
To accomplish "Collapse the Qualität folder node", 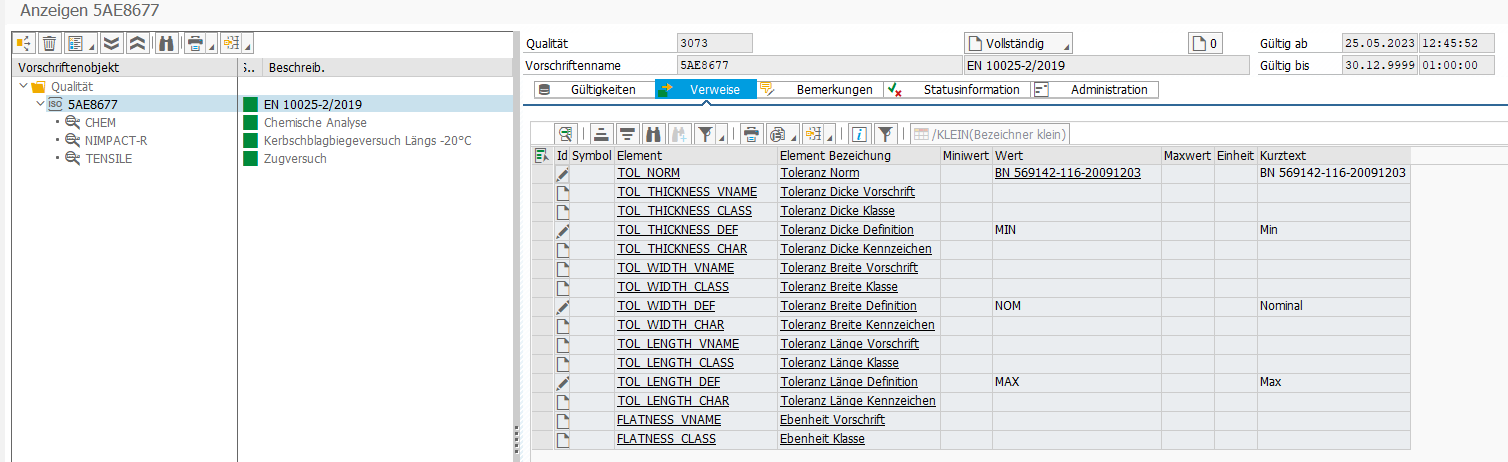I will tap(23, 87).
